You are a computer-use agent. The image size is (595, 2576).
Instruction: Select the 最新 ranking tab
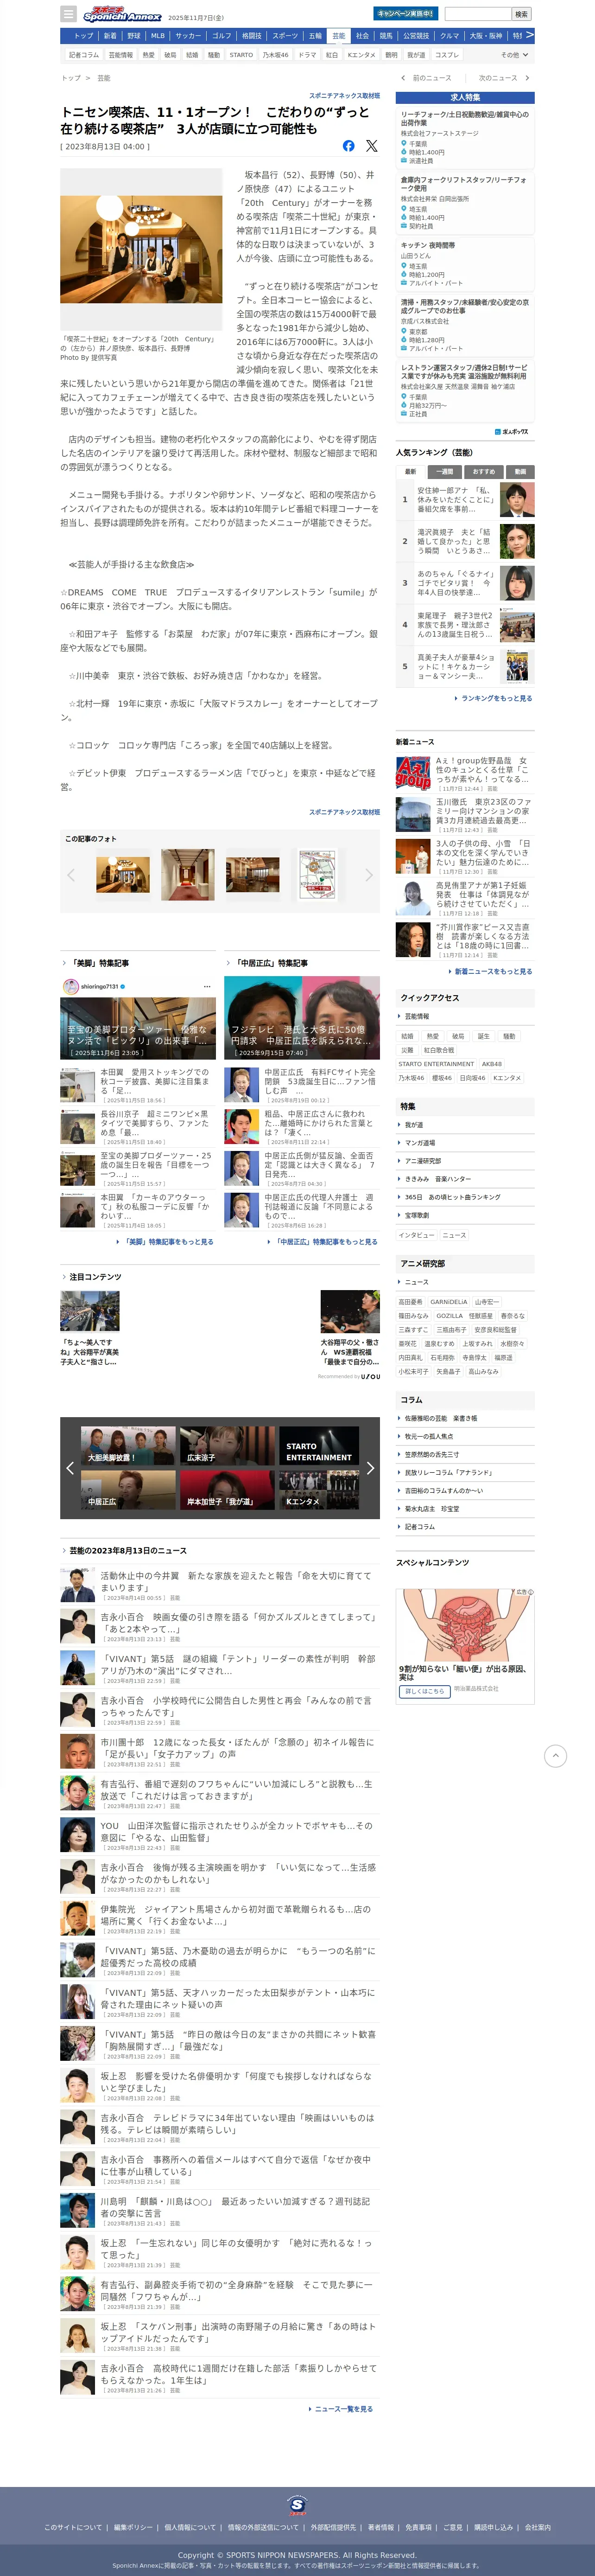410,471
